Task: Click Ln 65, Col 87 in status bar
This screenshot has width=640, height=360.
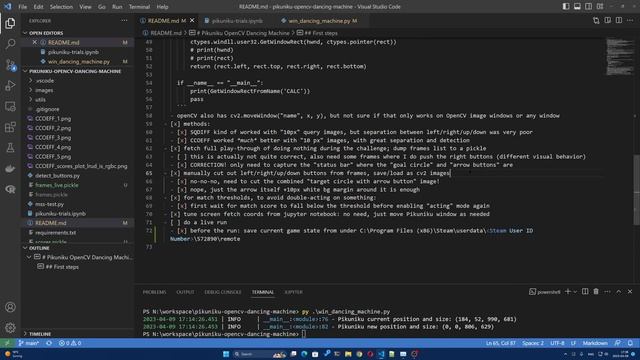Action: pos(500,343)
